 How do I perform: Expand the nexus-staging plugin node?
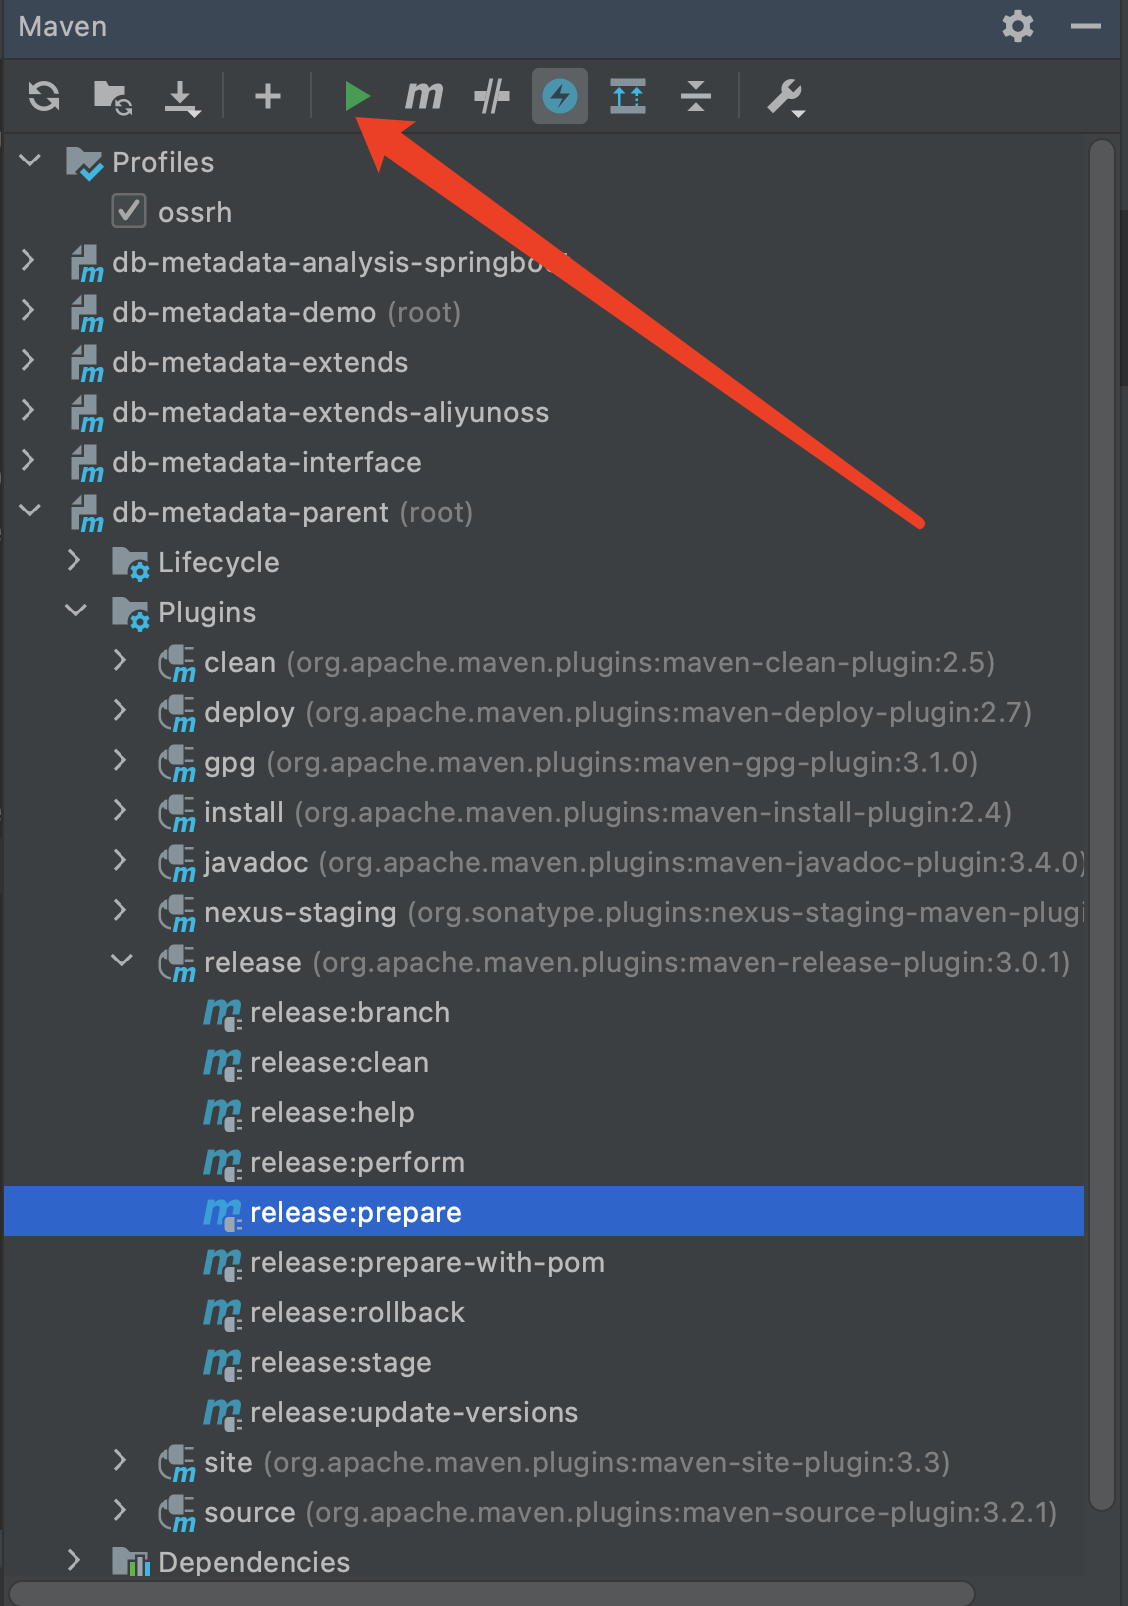point(120,911)
